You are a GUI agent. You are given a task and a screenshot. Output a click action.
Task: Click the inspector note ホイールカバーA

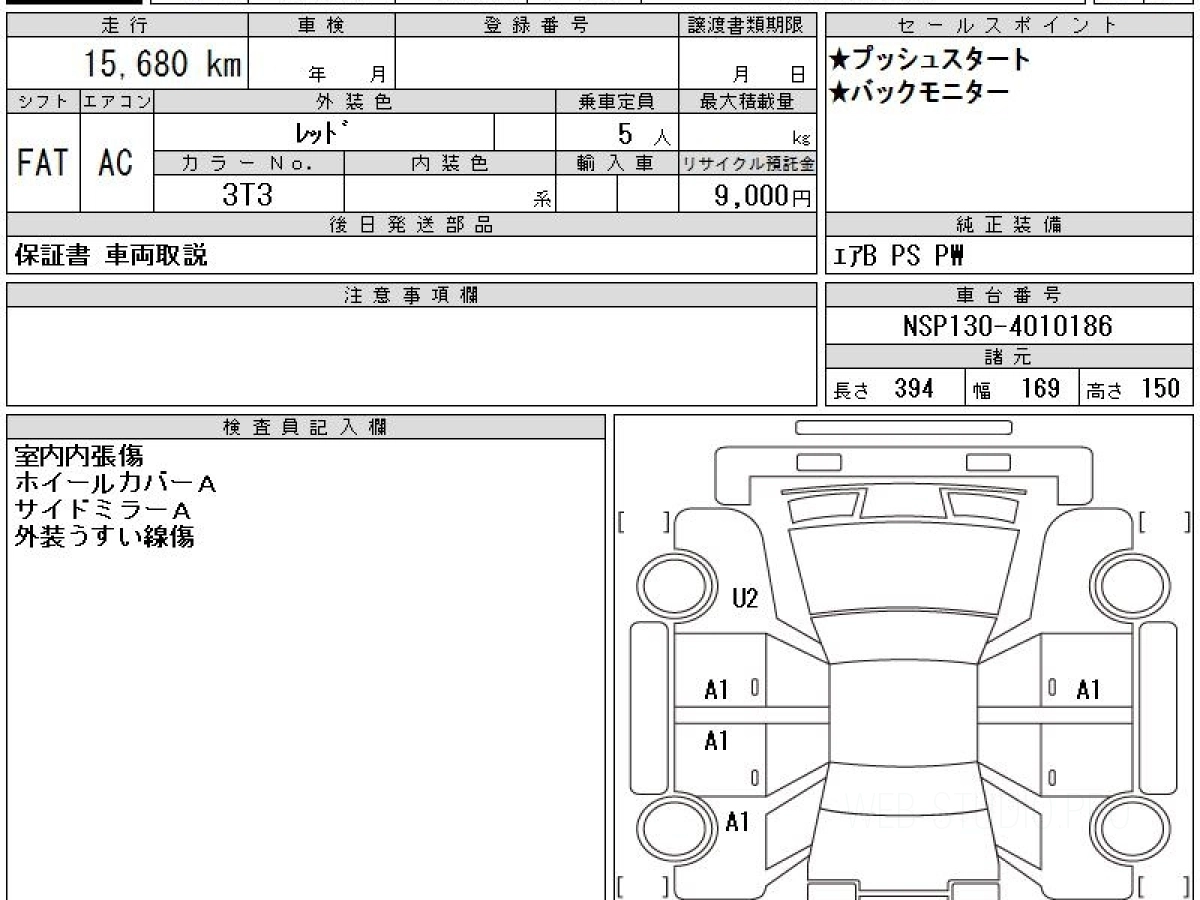[x=115, y=484]
